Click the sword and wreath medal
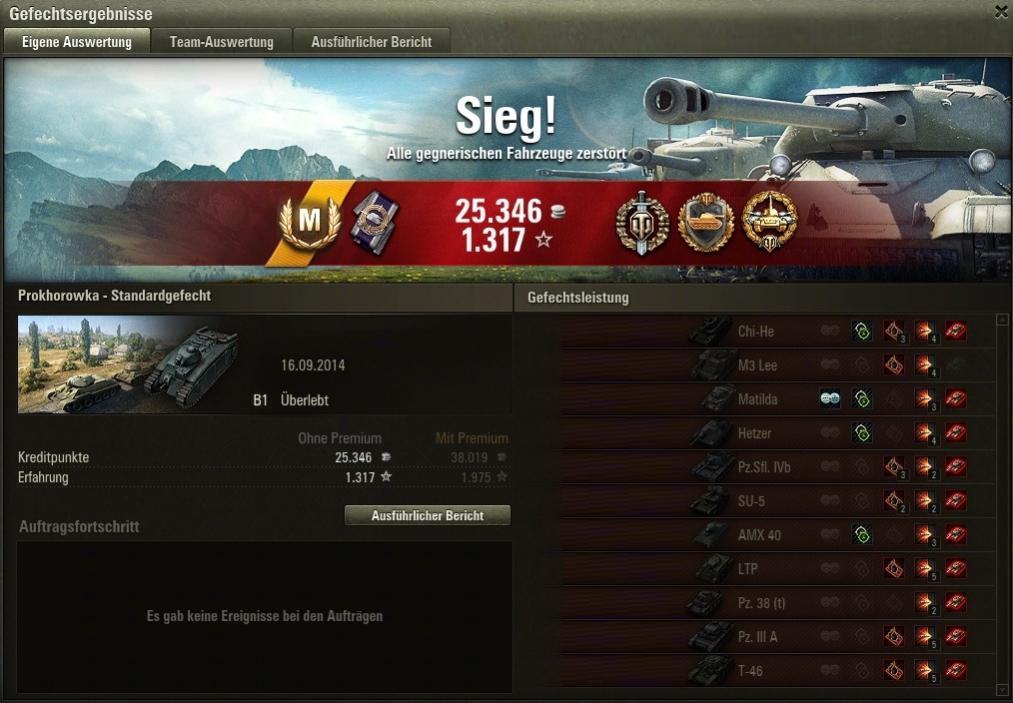Viewport: 1013px width, 703px height. pos(642,223)
